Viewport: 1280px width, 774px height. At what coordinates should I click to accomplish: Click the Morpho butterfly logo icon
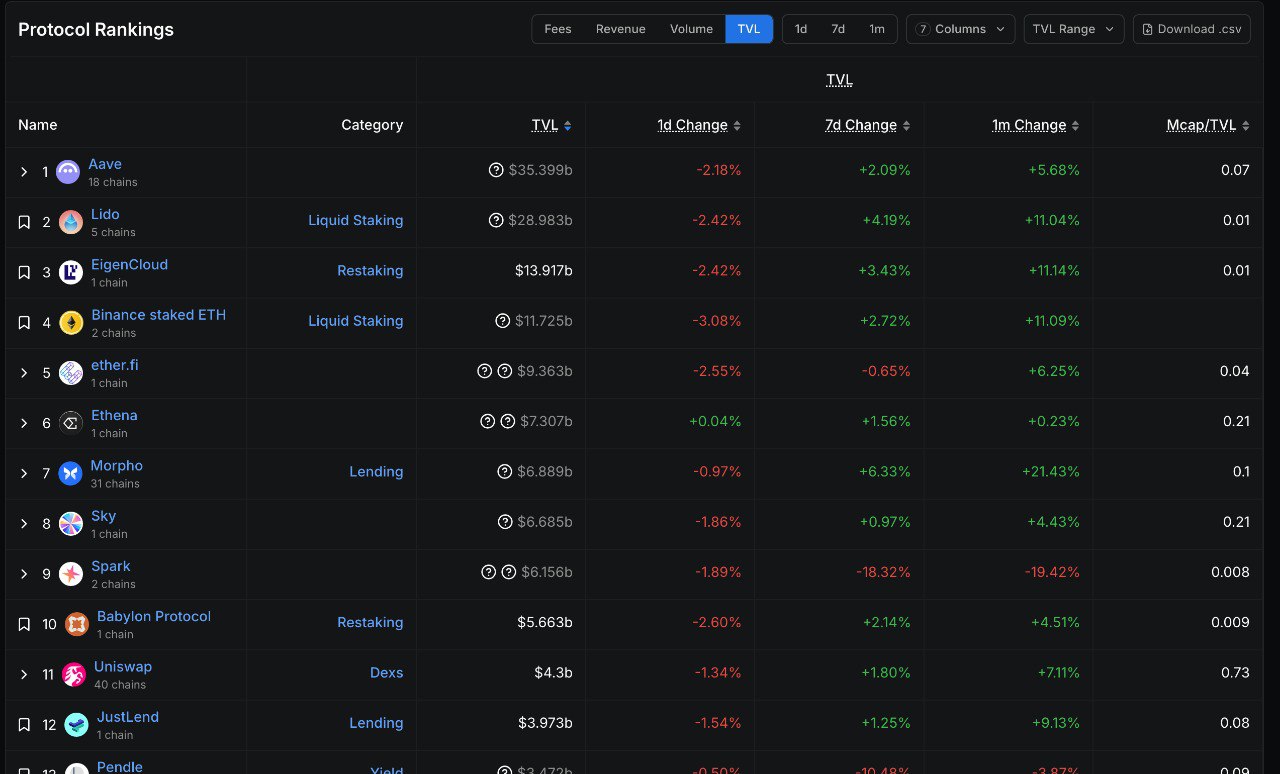pyautogui.click(x=70, y=473)
